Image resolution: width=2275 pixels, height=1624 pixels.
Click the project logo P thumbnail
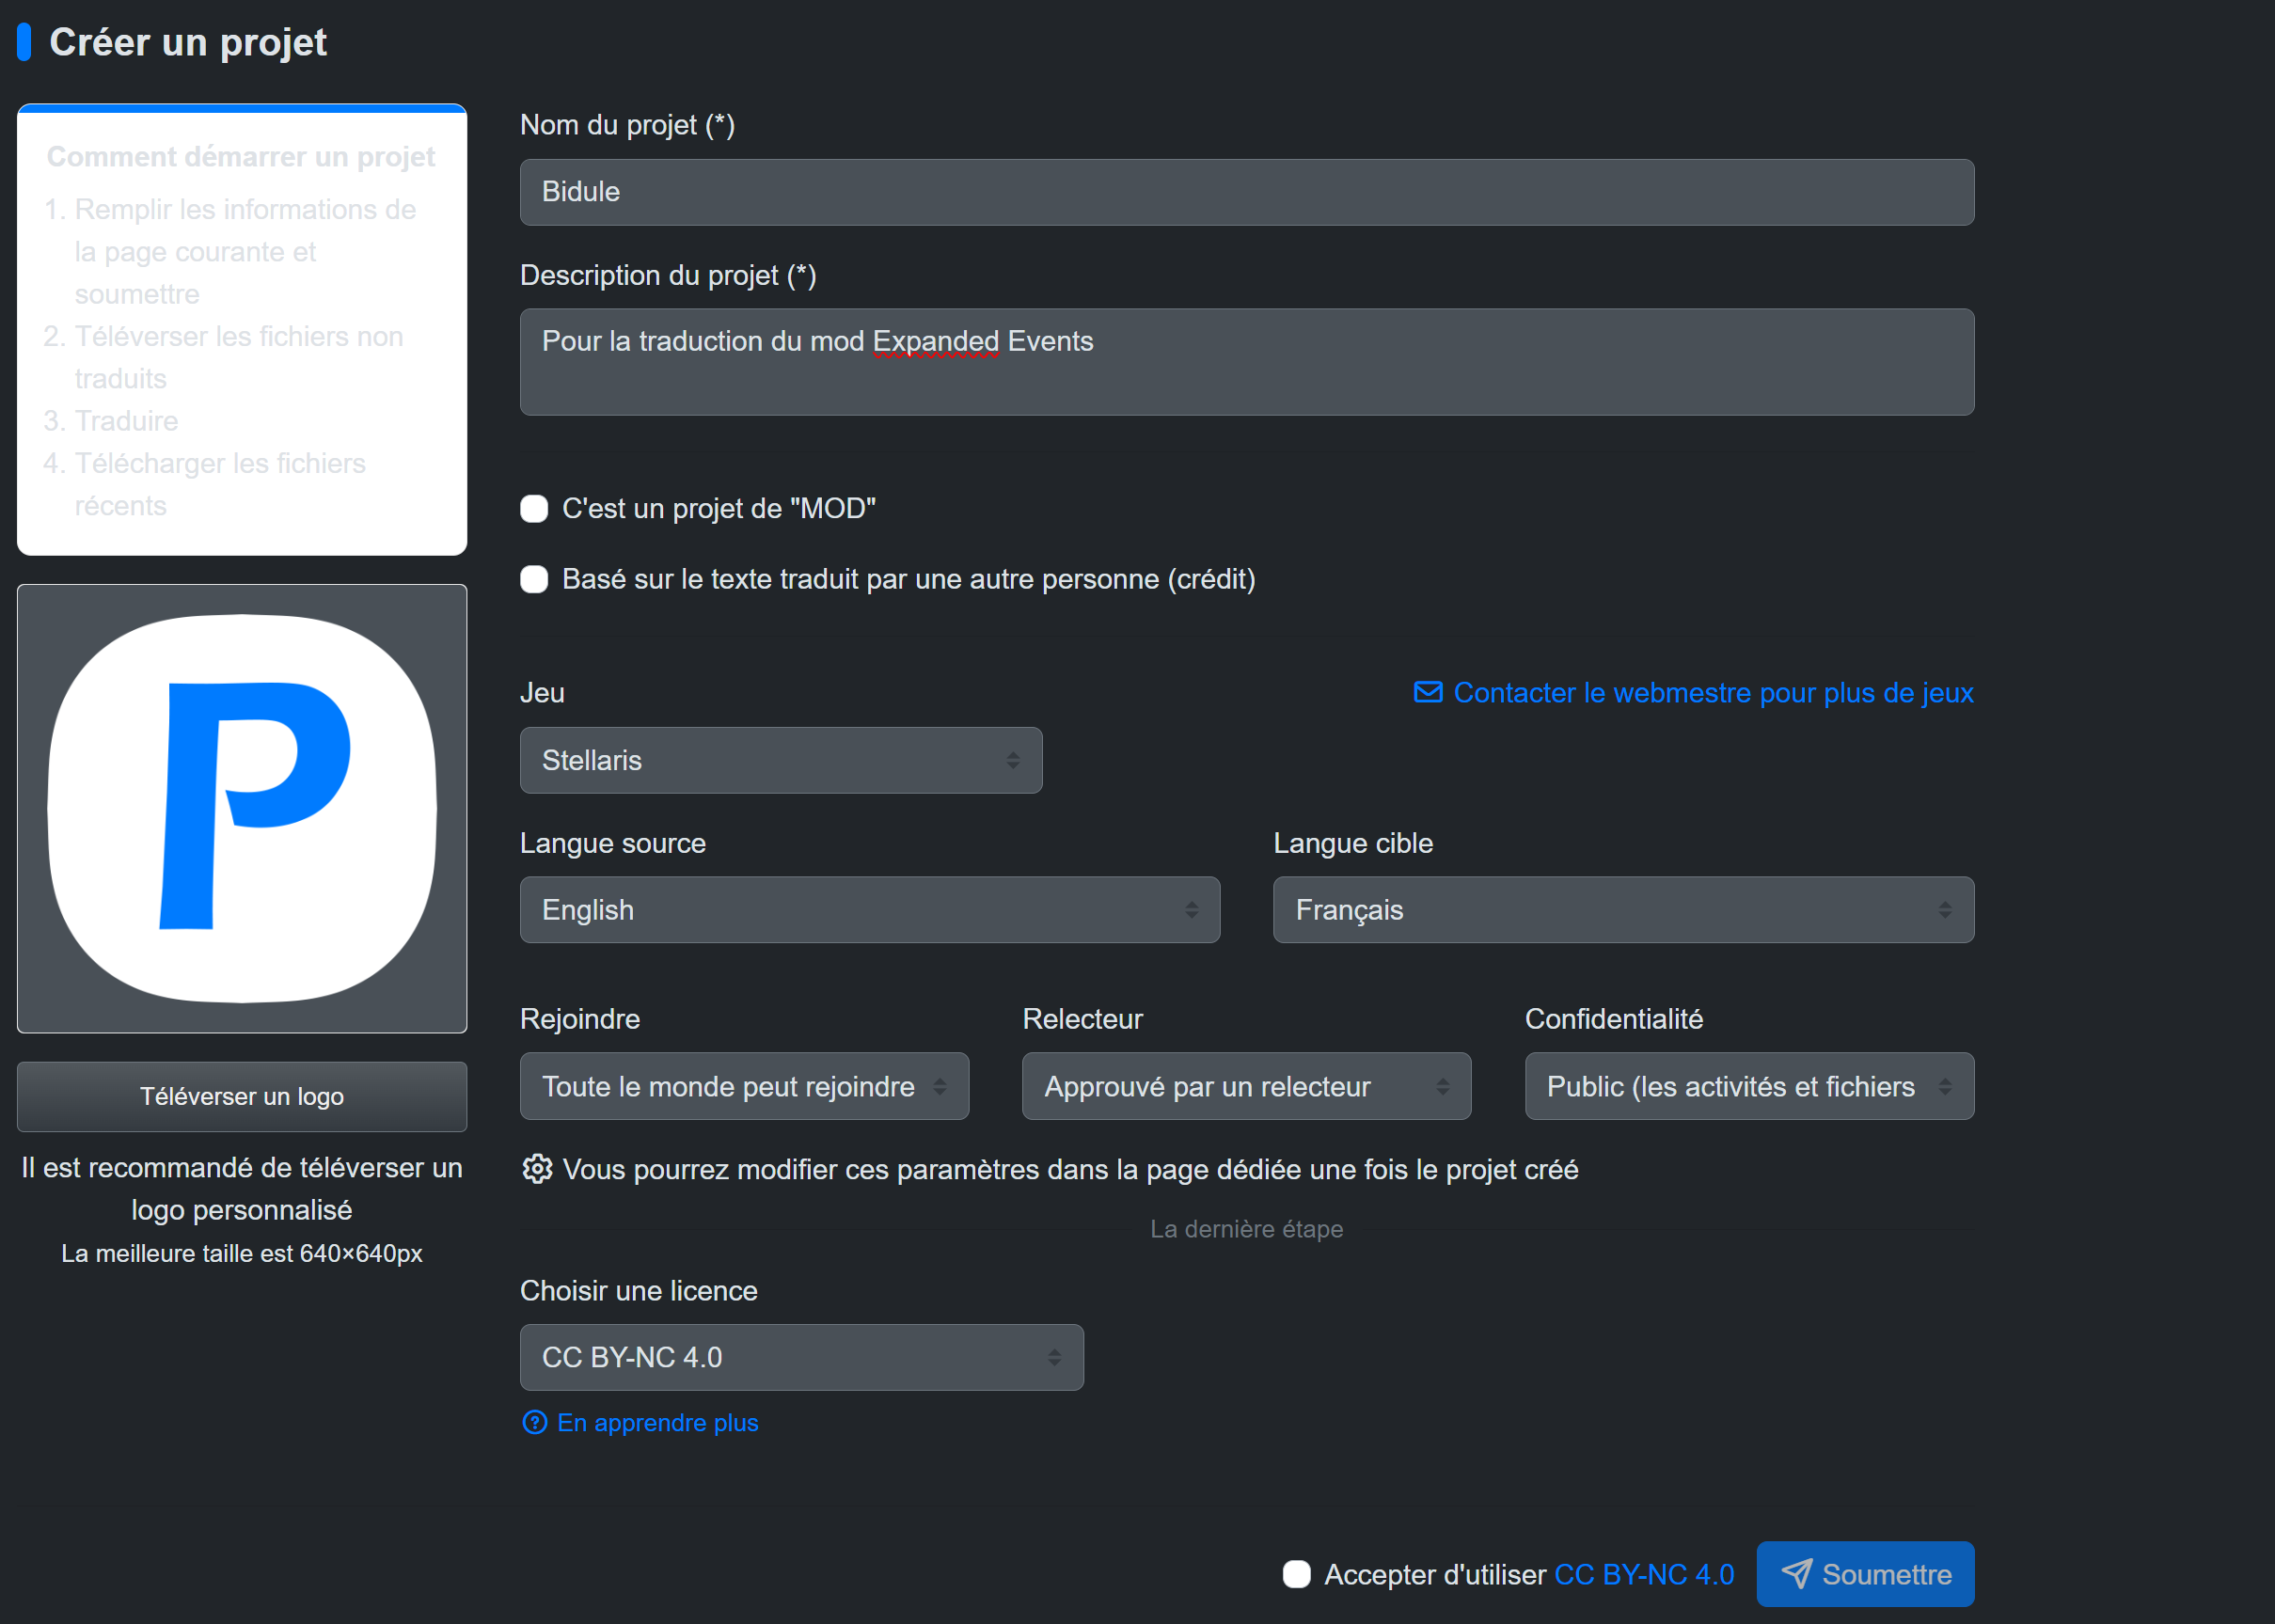(242, 809)
